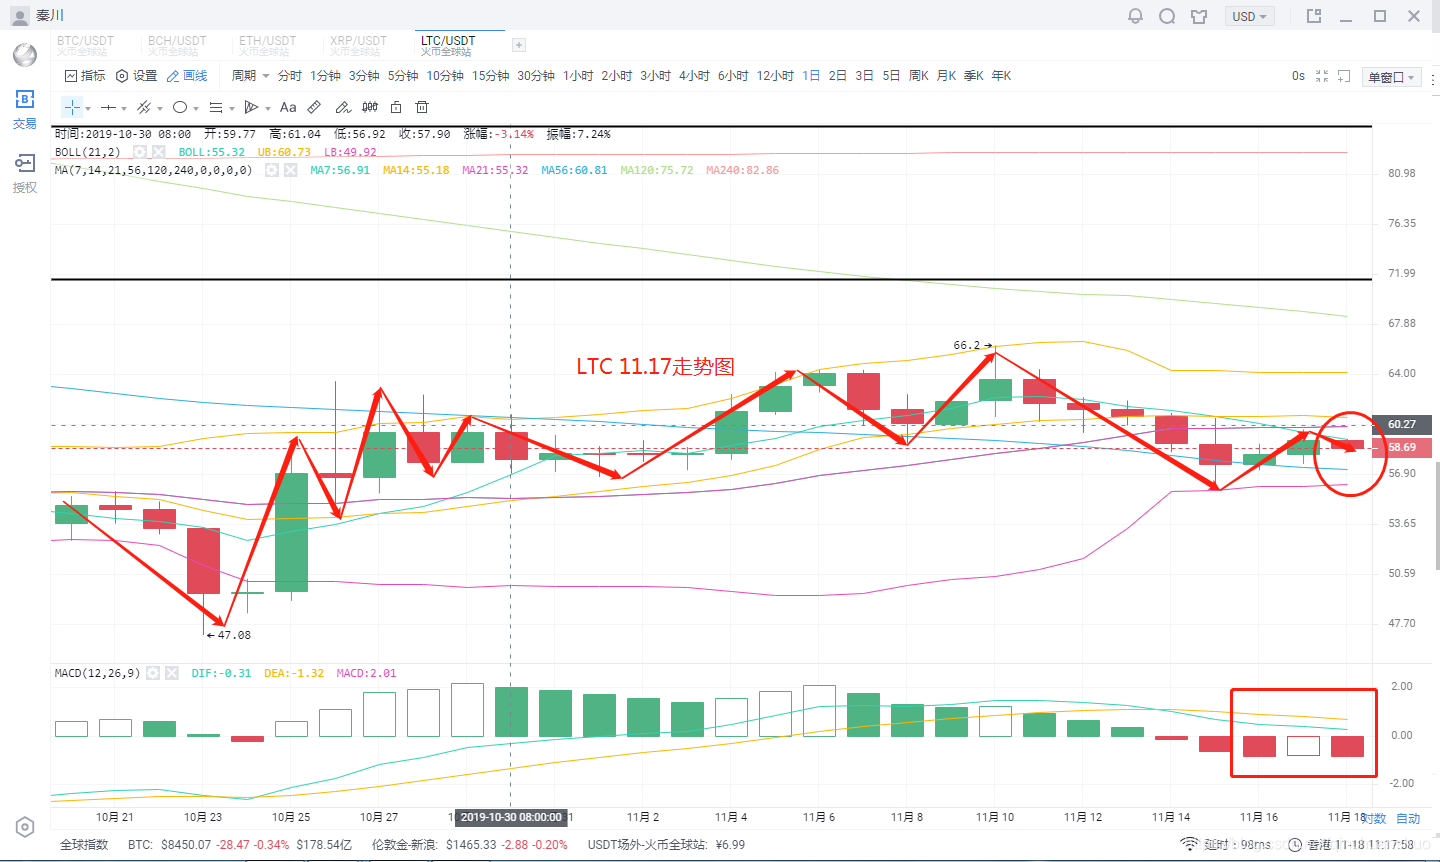Expand shape tool options arrow
The image size is (1440, 862).
point(196,108)
